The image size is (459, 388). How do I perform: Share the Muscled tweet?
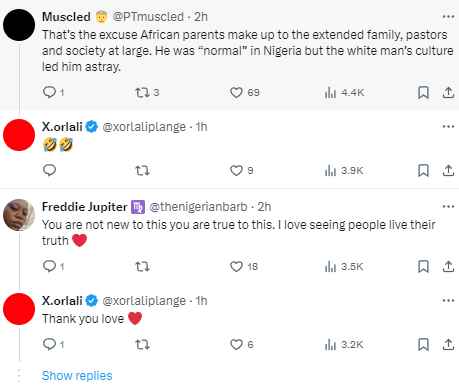point(448,92)
